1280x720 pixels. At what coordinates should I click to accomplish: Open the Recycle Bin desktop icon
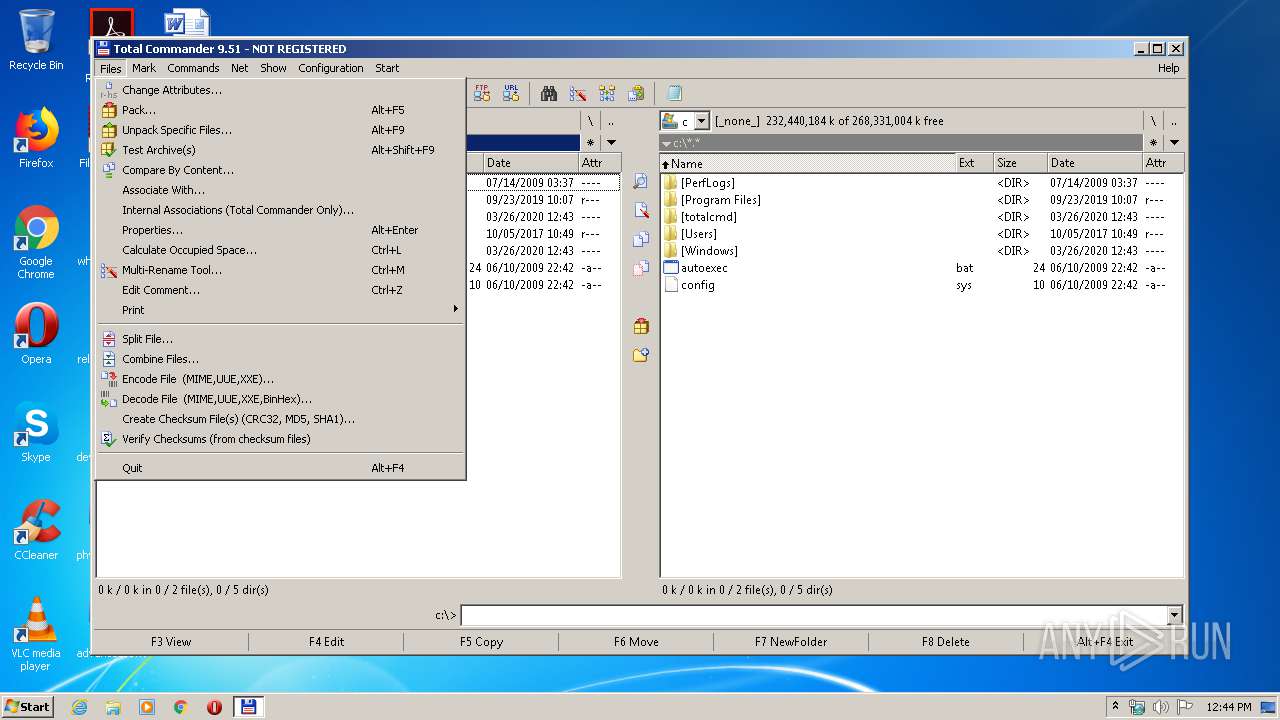tap(36, 41)
